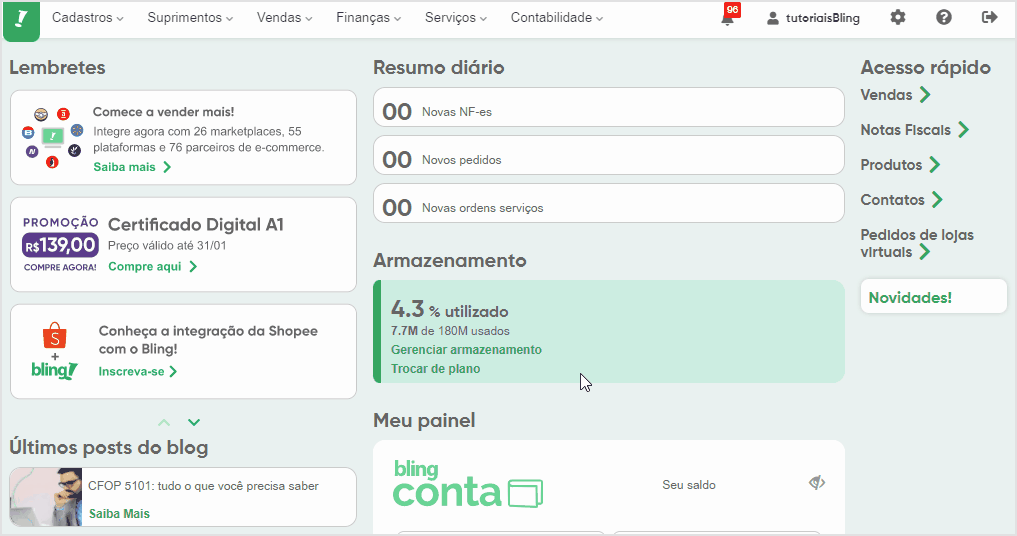
Task: Click the Bling logo home icon
Action: (21, 20)
